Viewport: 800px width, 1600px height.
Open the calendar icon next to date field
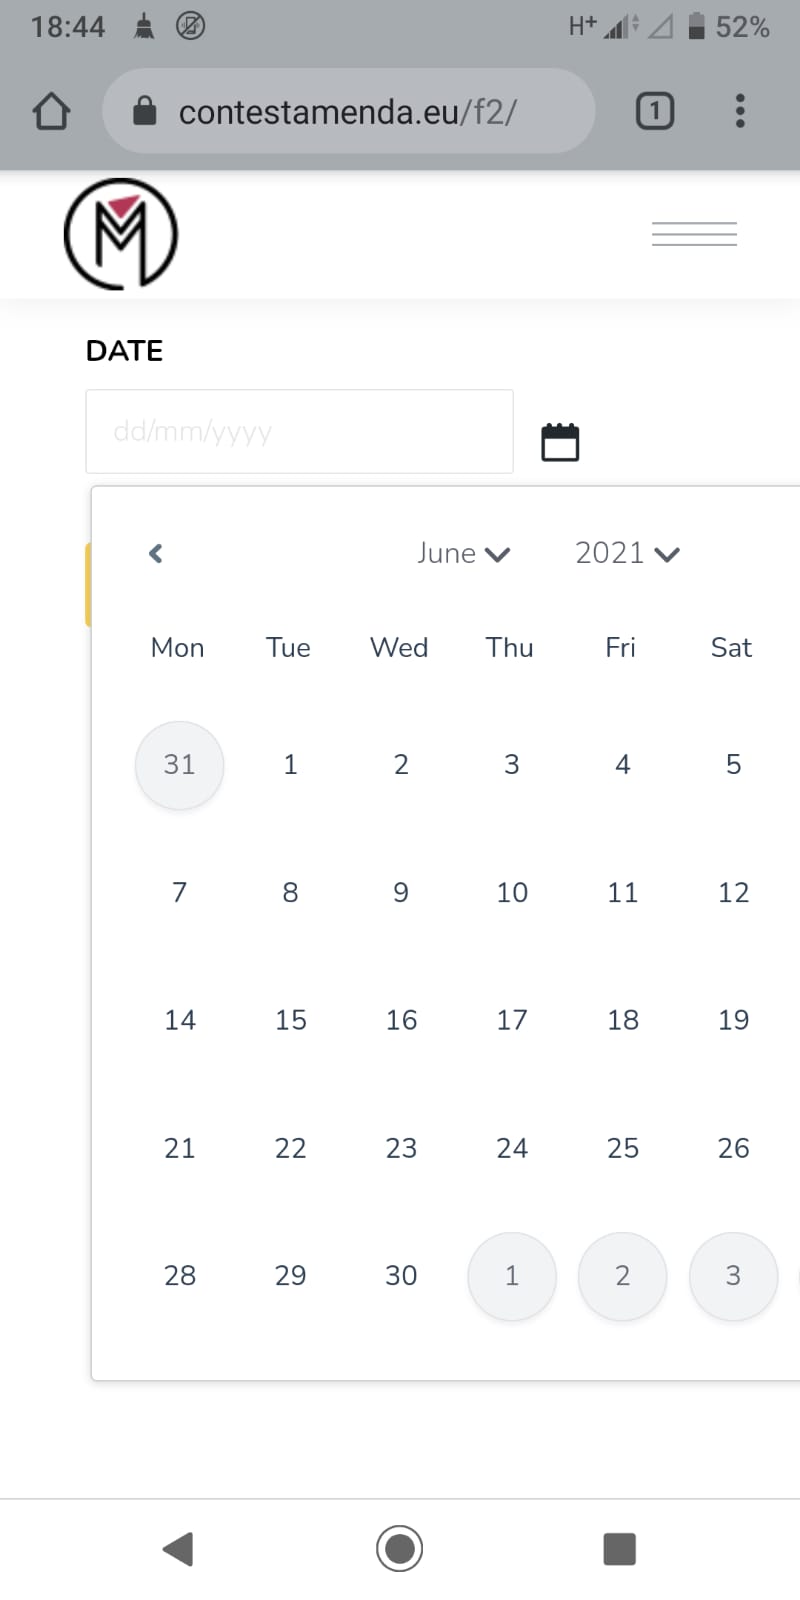pos(560,442)
